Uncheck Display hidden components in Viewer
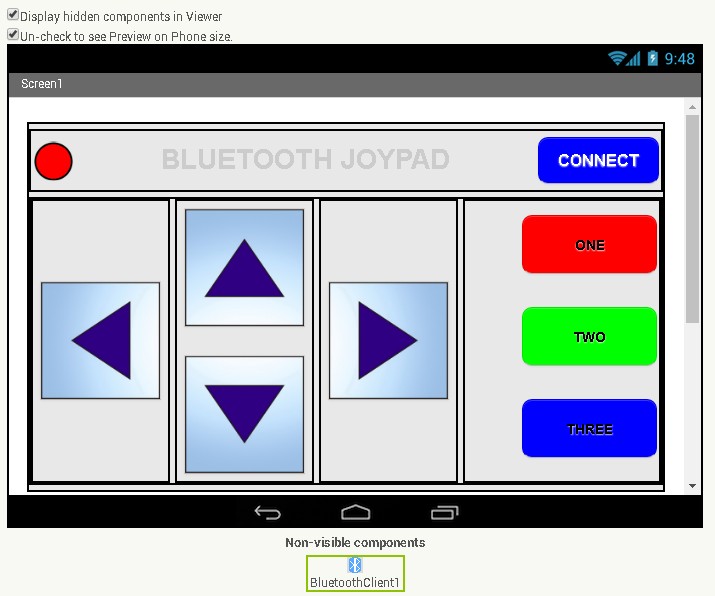 coord(13,15)
